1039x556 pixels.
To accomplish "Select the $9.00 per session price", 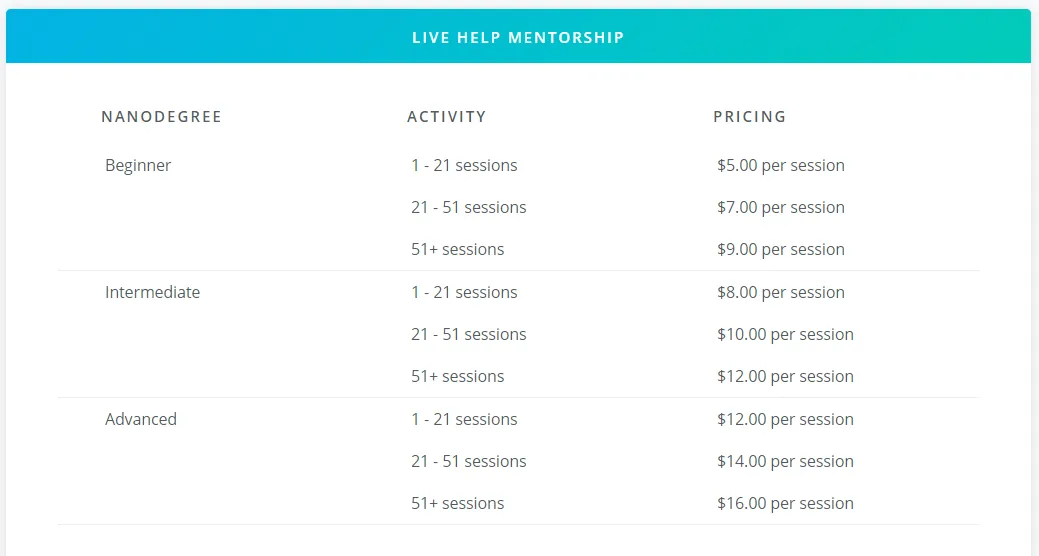I will tap(781, 250).
